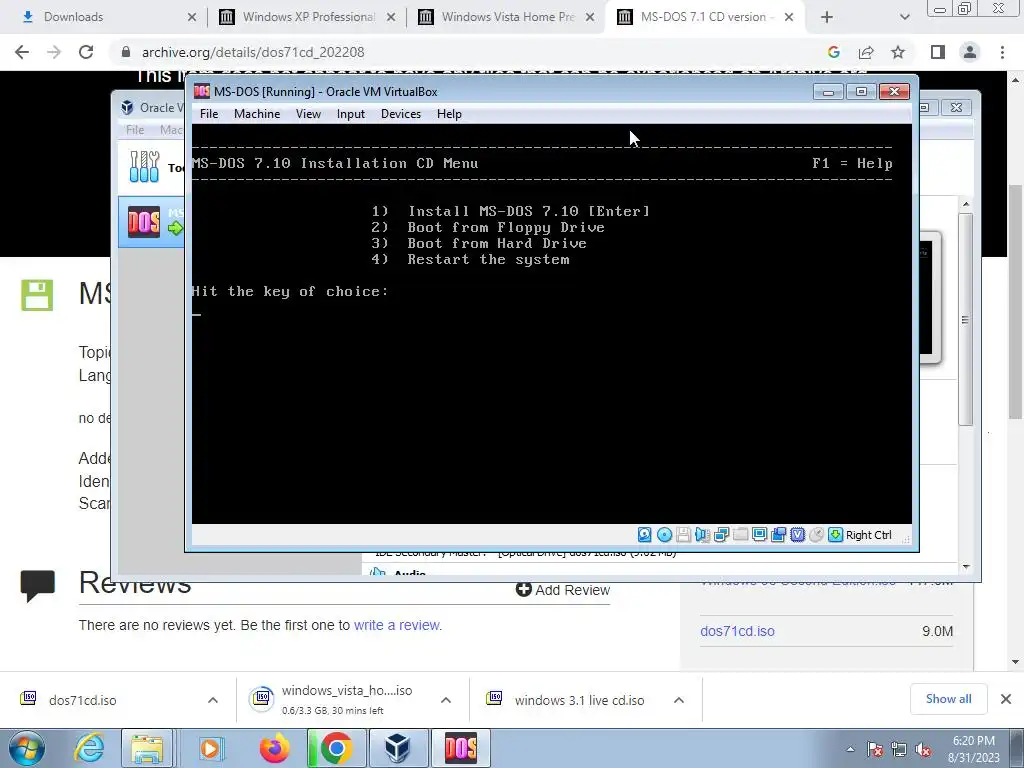This screenshot has width=1024, height=768.
Task: Open the File menu in MS-DOS VM window
Action: click(209, 114)
